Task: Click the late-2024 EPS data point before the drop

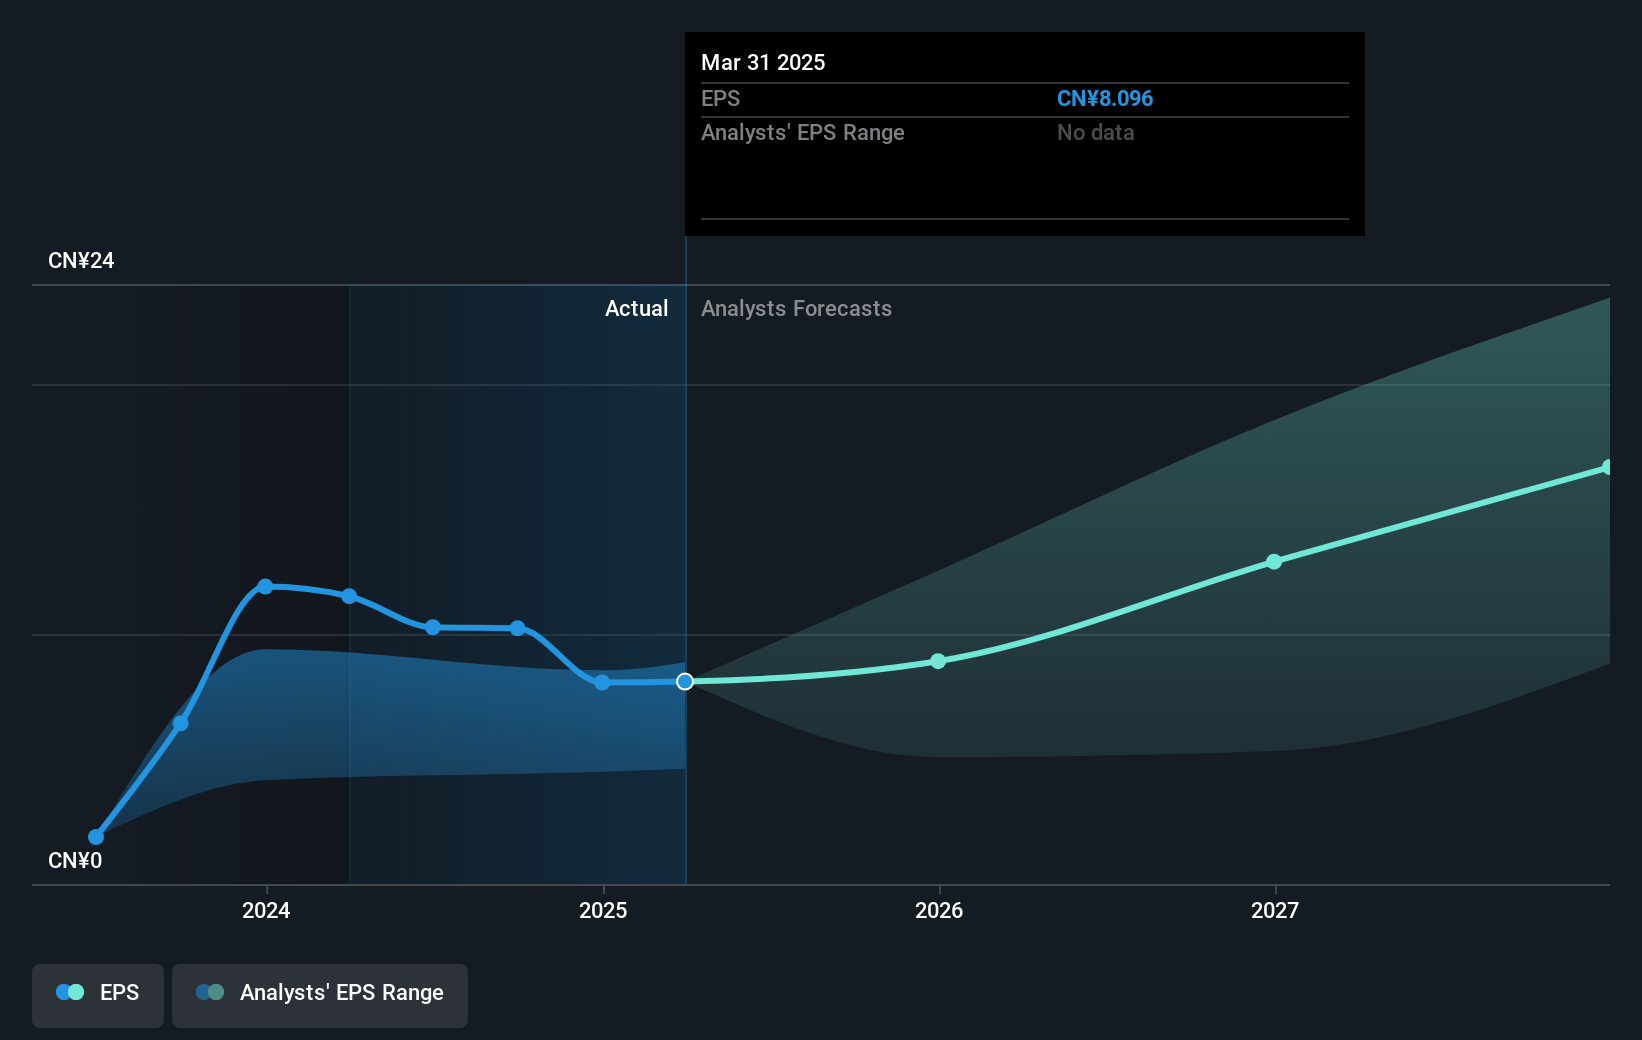Action: (x=517, y=629)
